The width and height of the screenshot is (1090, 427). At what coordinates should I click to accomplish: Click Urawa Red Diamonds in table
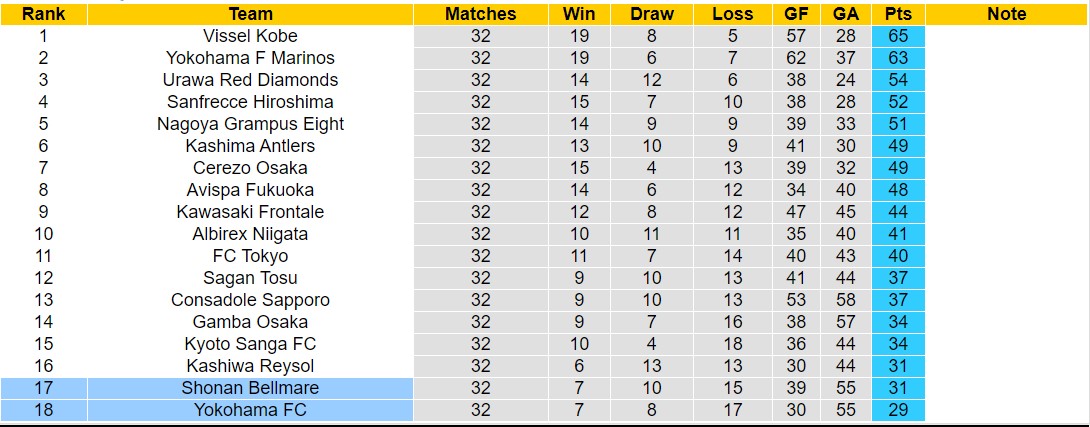250,80
